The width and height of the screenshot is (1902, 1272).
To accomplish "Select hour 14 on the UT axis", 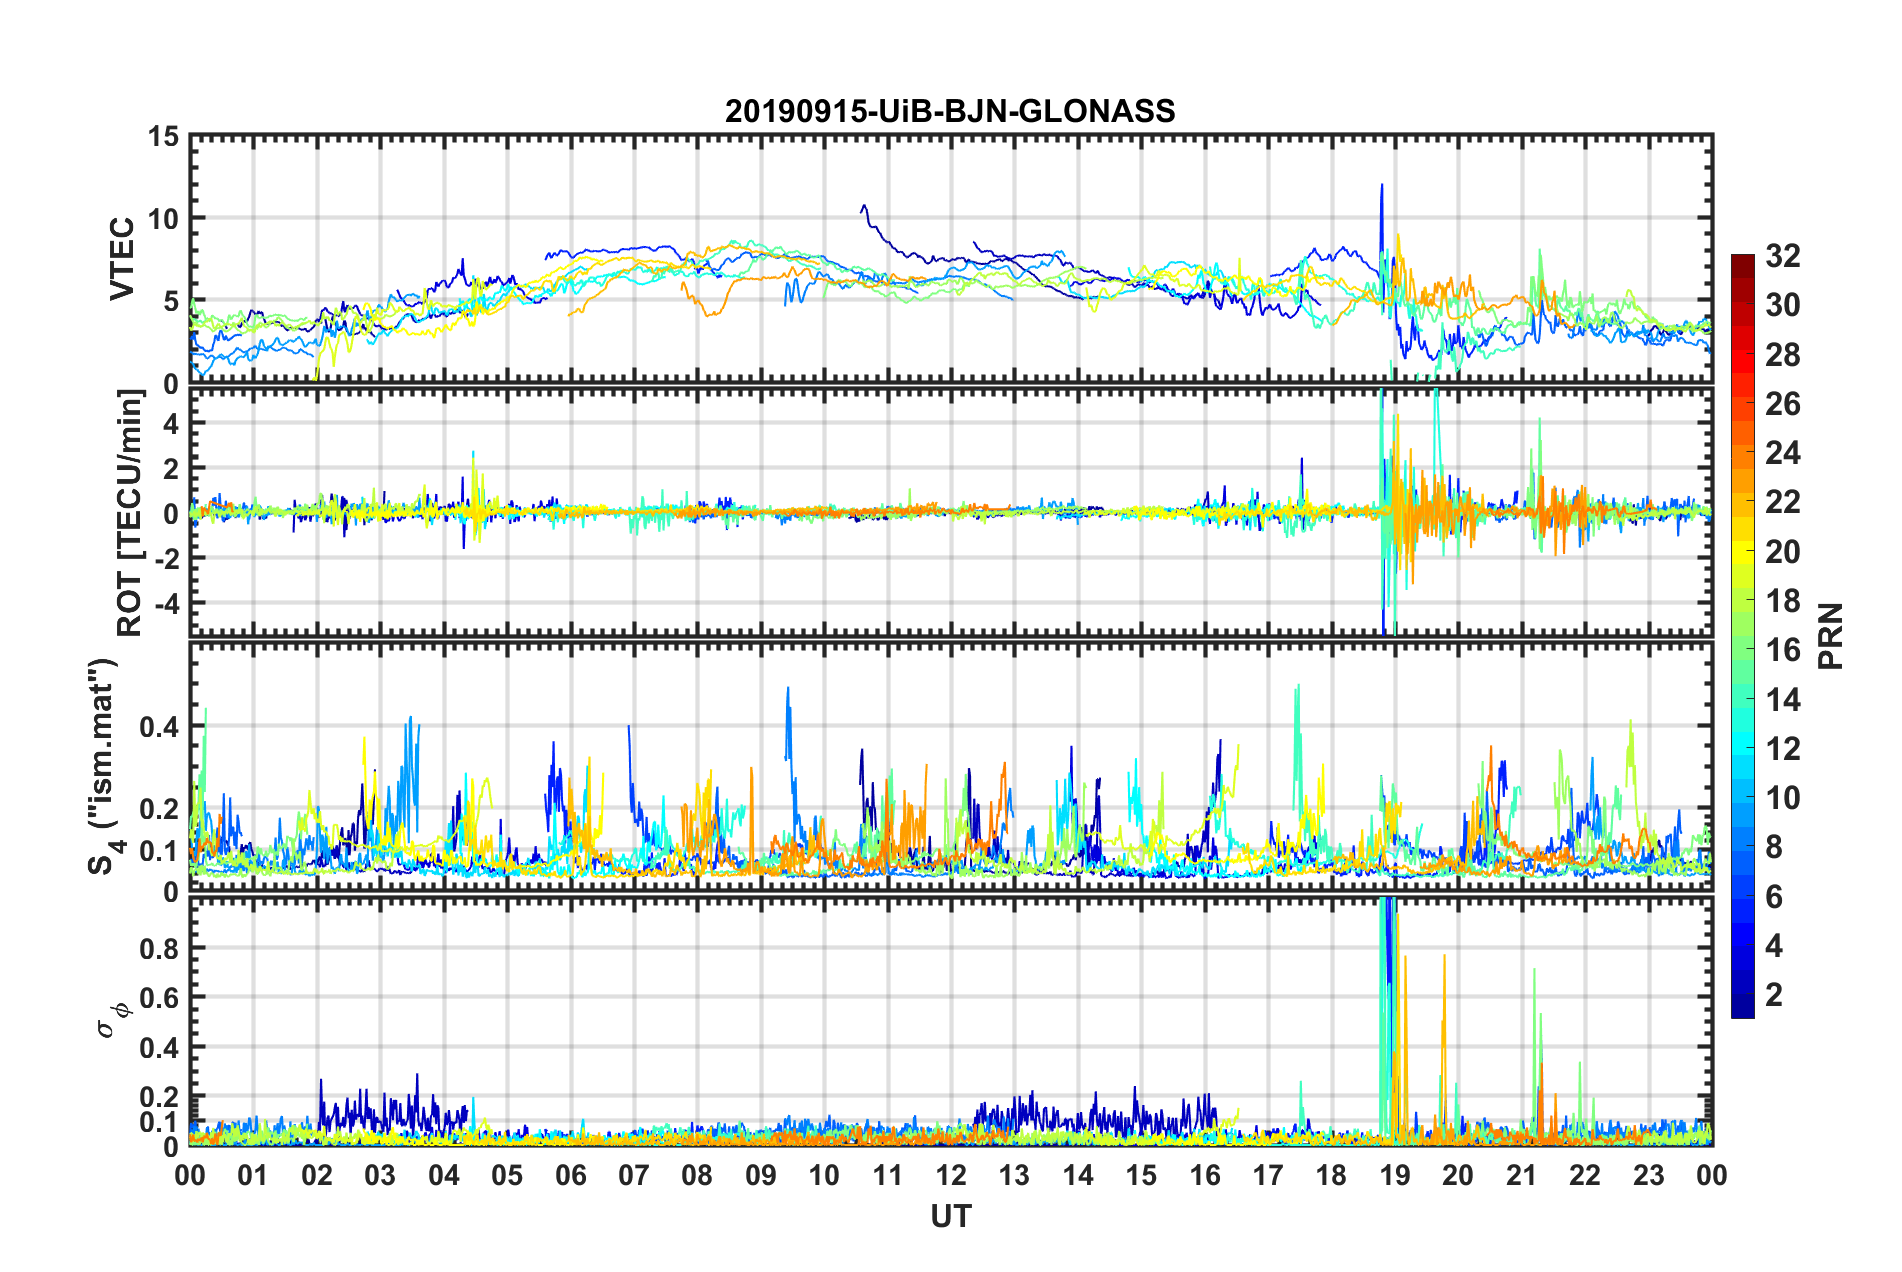I will (1078, 1175).
